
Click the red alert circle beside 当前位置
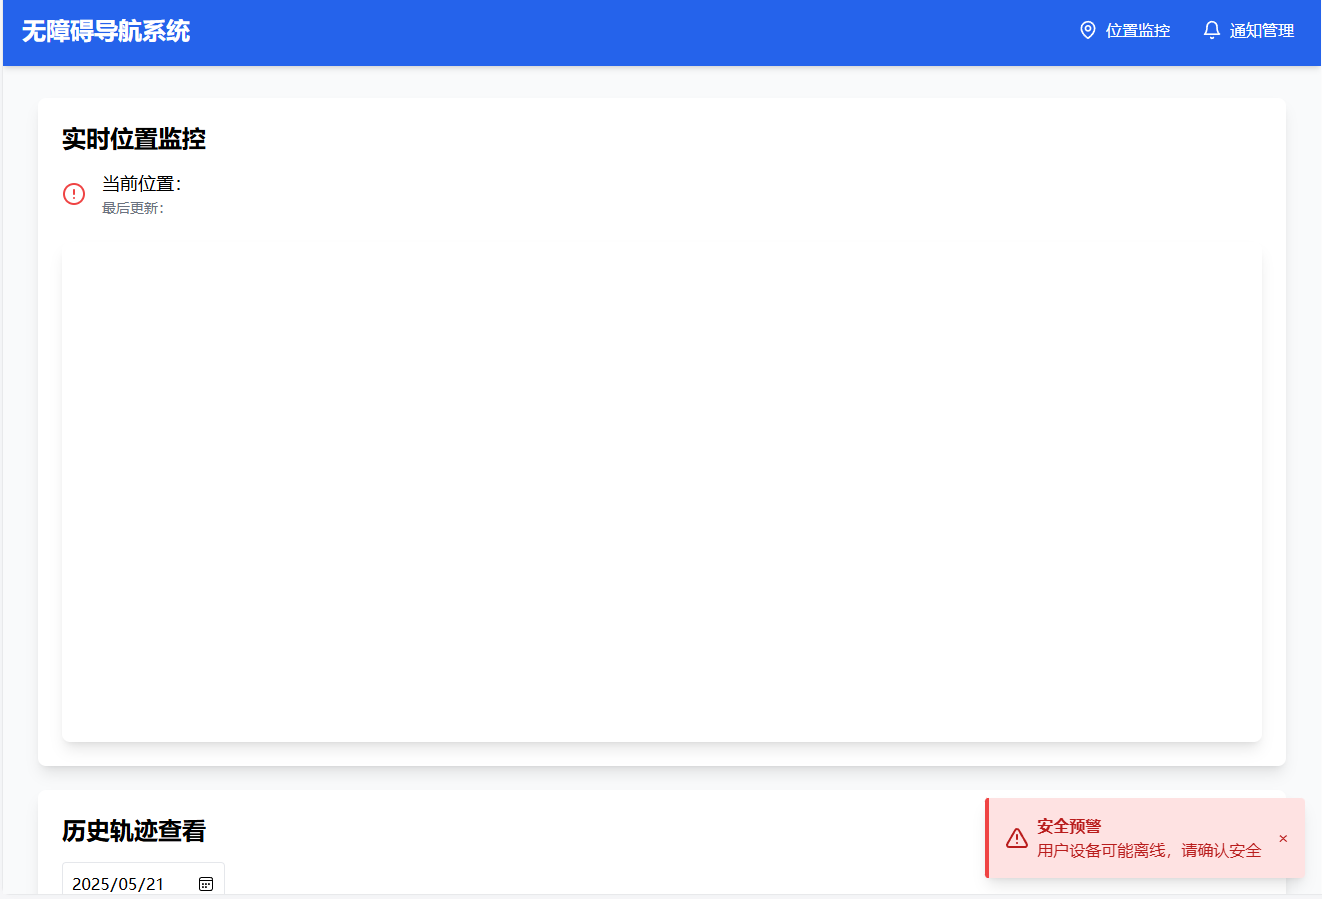(74, 194)
